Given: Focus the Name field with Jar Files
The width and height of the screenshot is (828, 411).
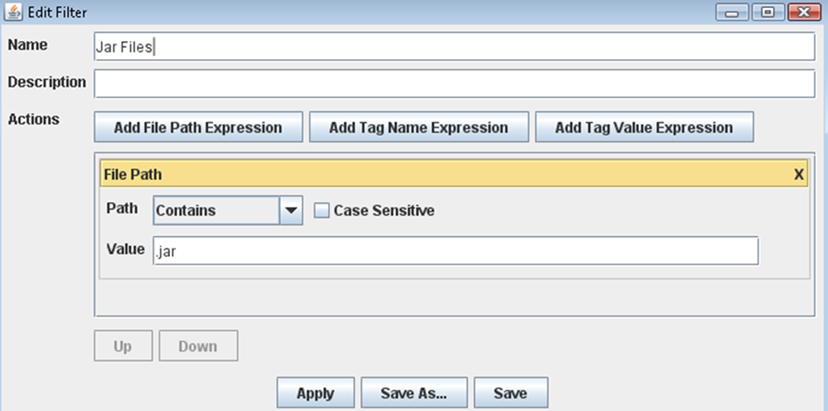Looking at the screenshot, I should [x=454, y=46].
